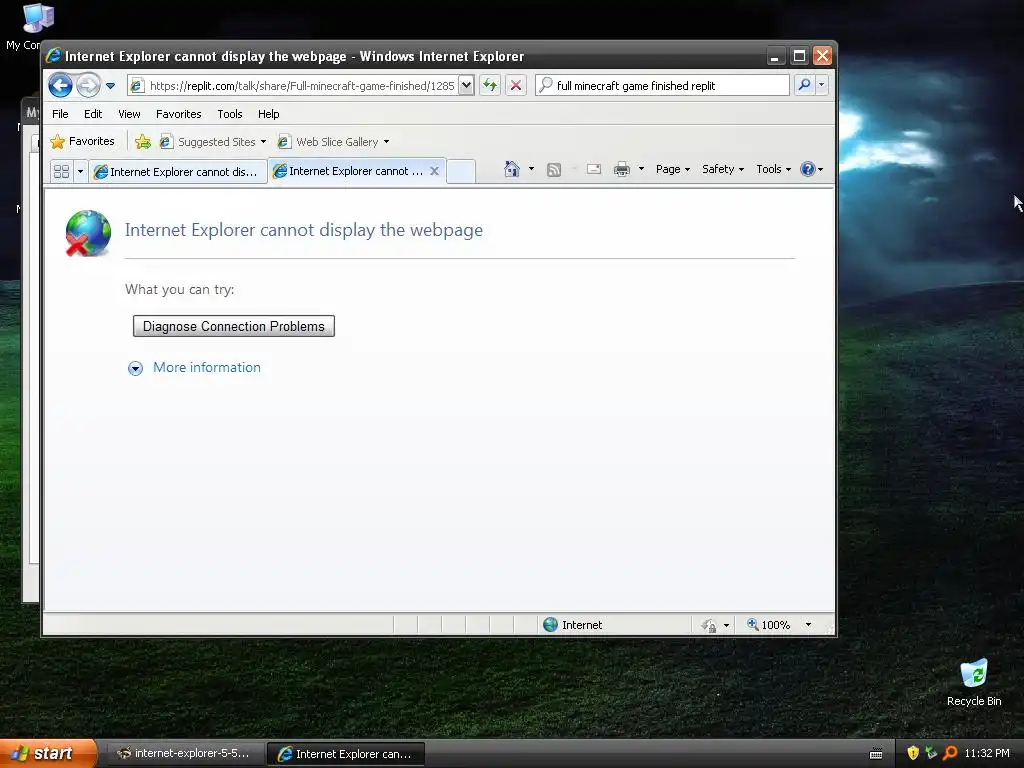Image resolution: width=1024 pixels, height=768 pixels.
Task: Open Suggested Sites link
Action: point(213,142)
